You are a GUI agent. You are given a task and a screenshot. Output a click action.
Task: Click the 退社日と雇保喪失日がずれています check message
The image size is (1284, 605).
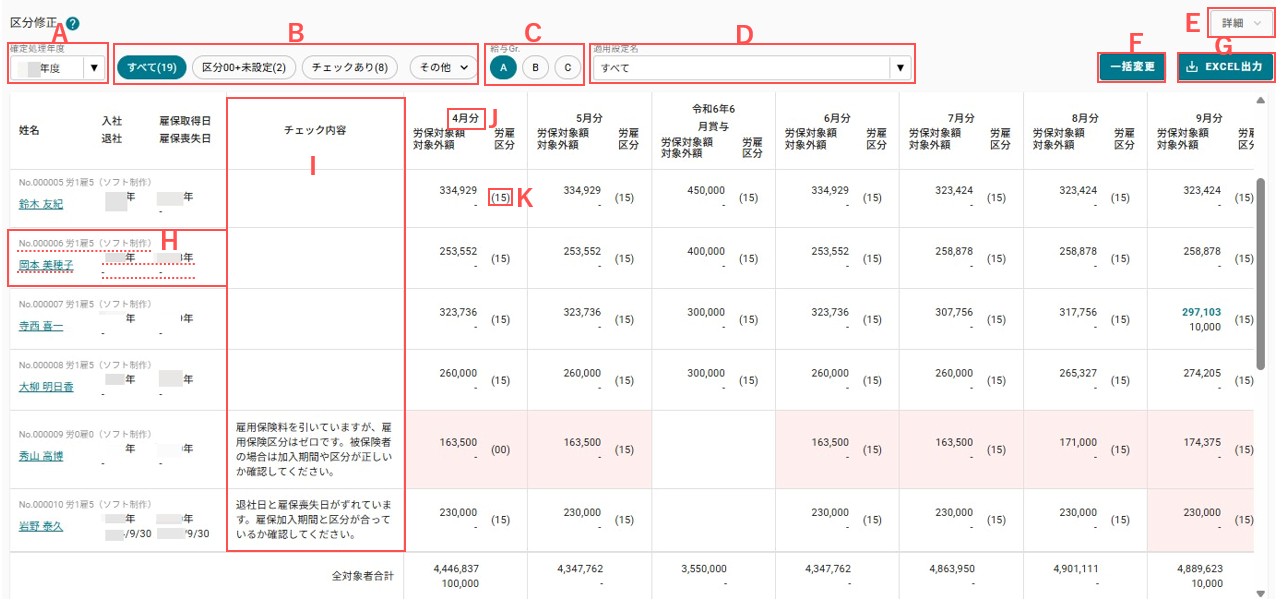[x=315, y=519]
